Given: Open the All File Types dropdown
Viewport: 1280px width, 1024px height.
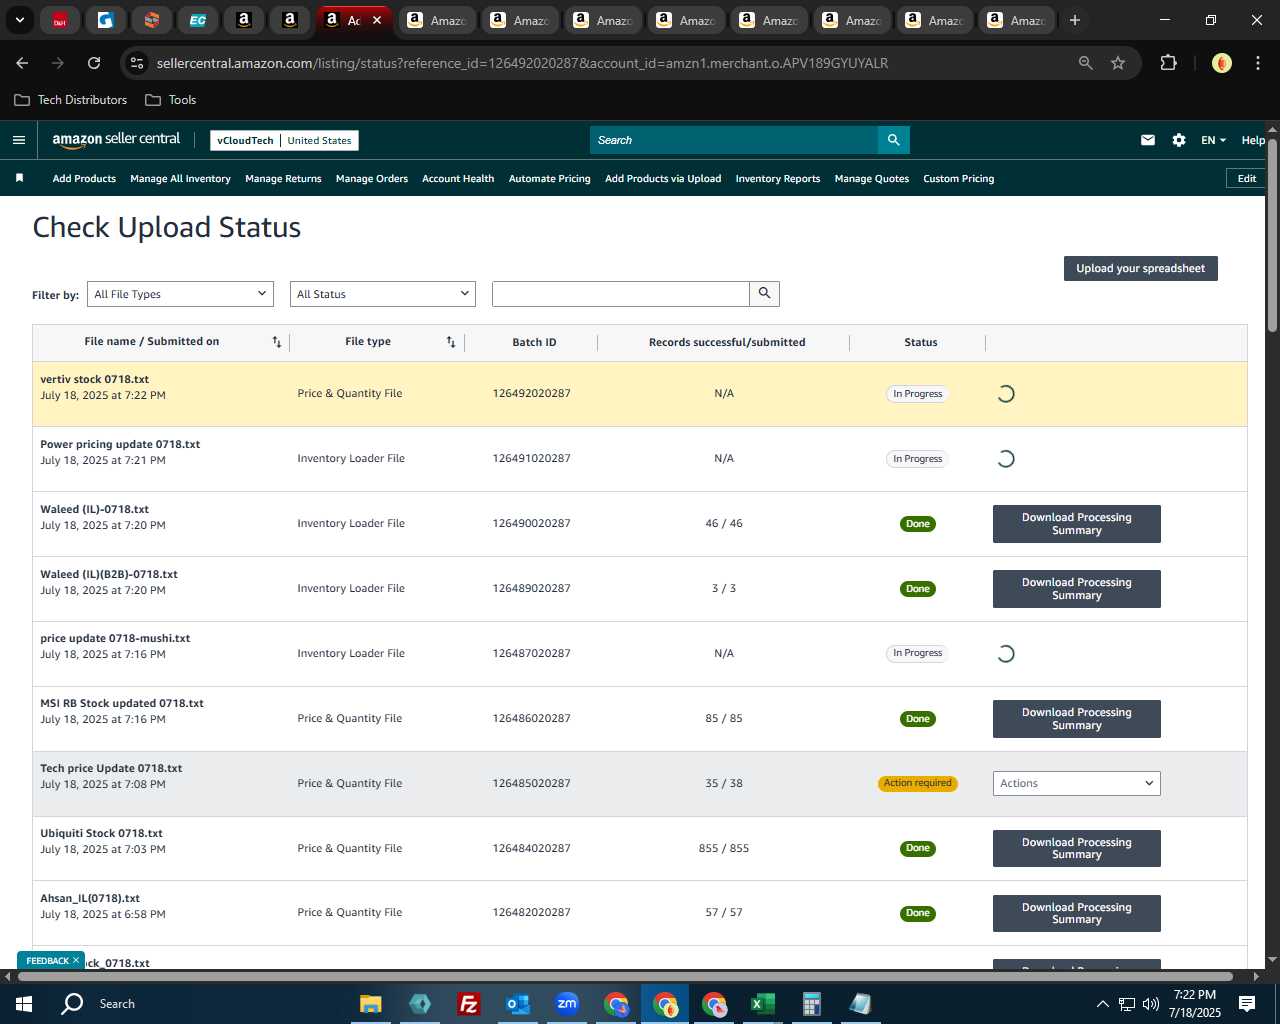Looking at the screenshot, I should pyautogui.click(x=180, y=294).
